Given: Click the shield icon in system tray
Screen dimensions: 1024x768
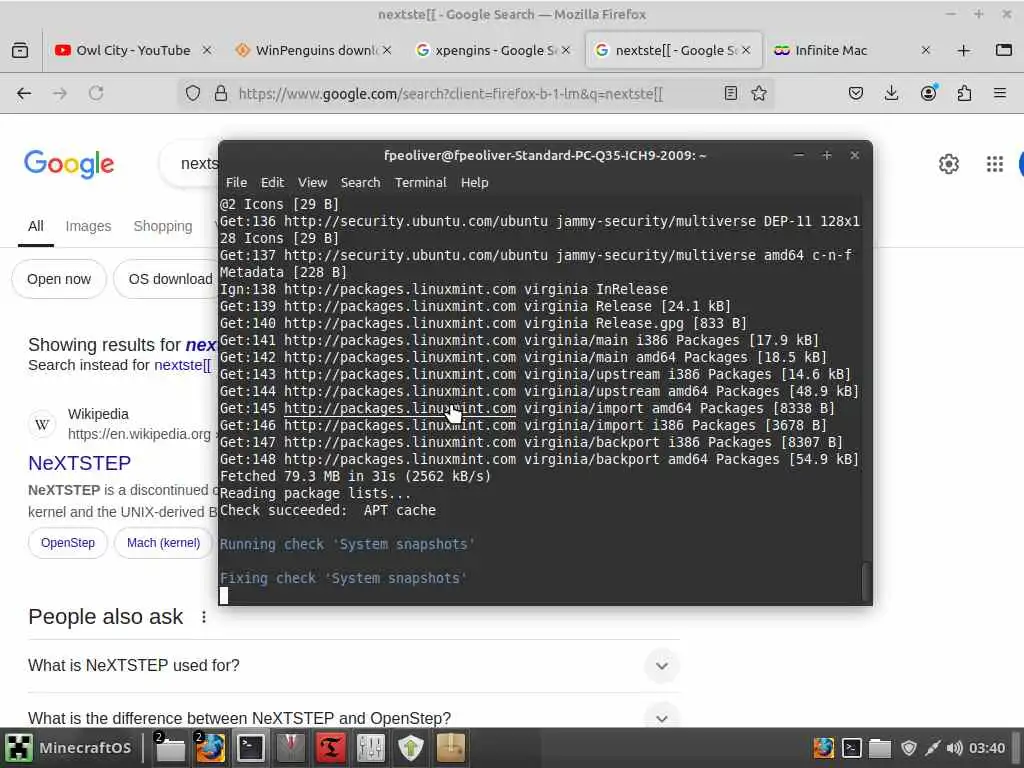Looking at the screenshot, I should 908,748.
